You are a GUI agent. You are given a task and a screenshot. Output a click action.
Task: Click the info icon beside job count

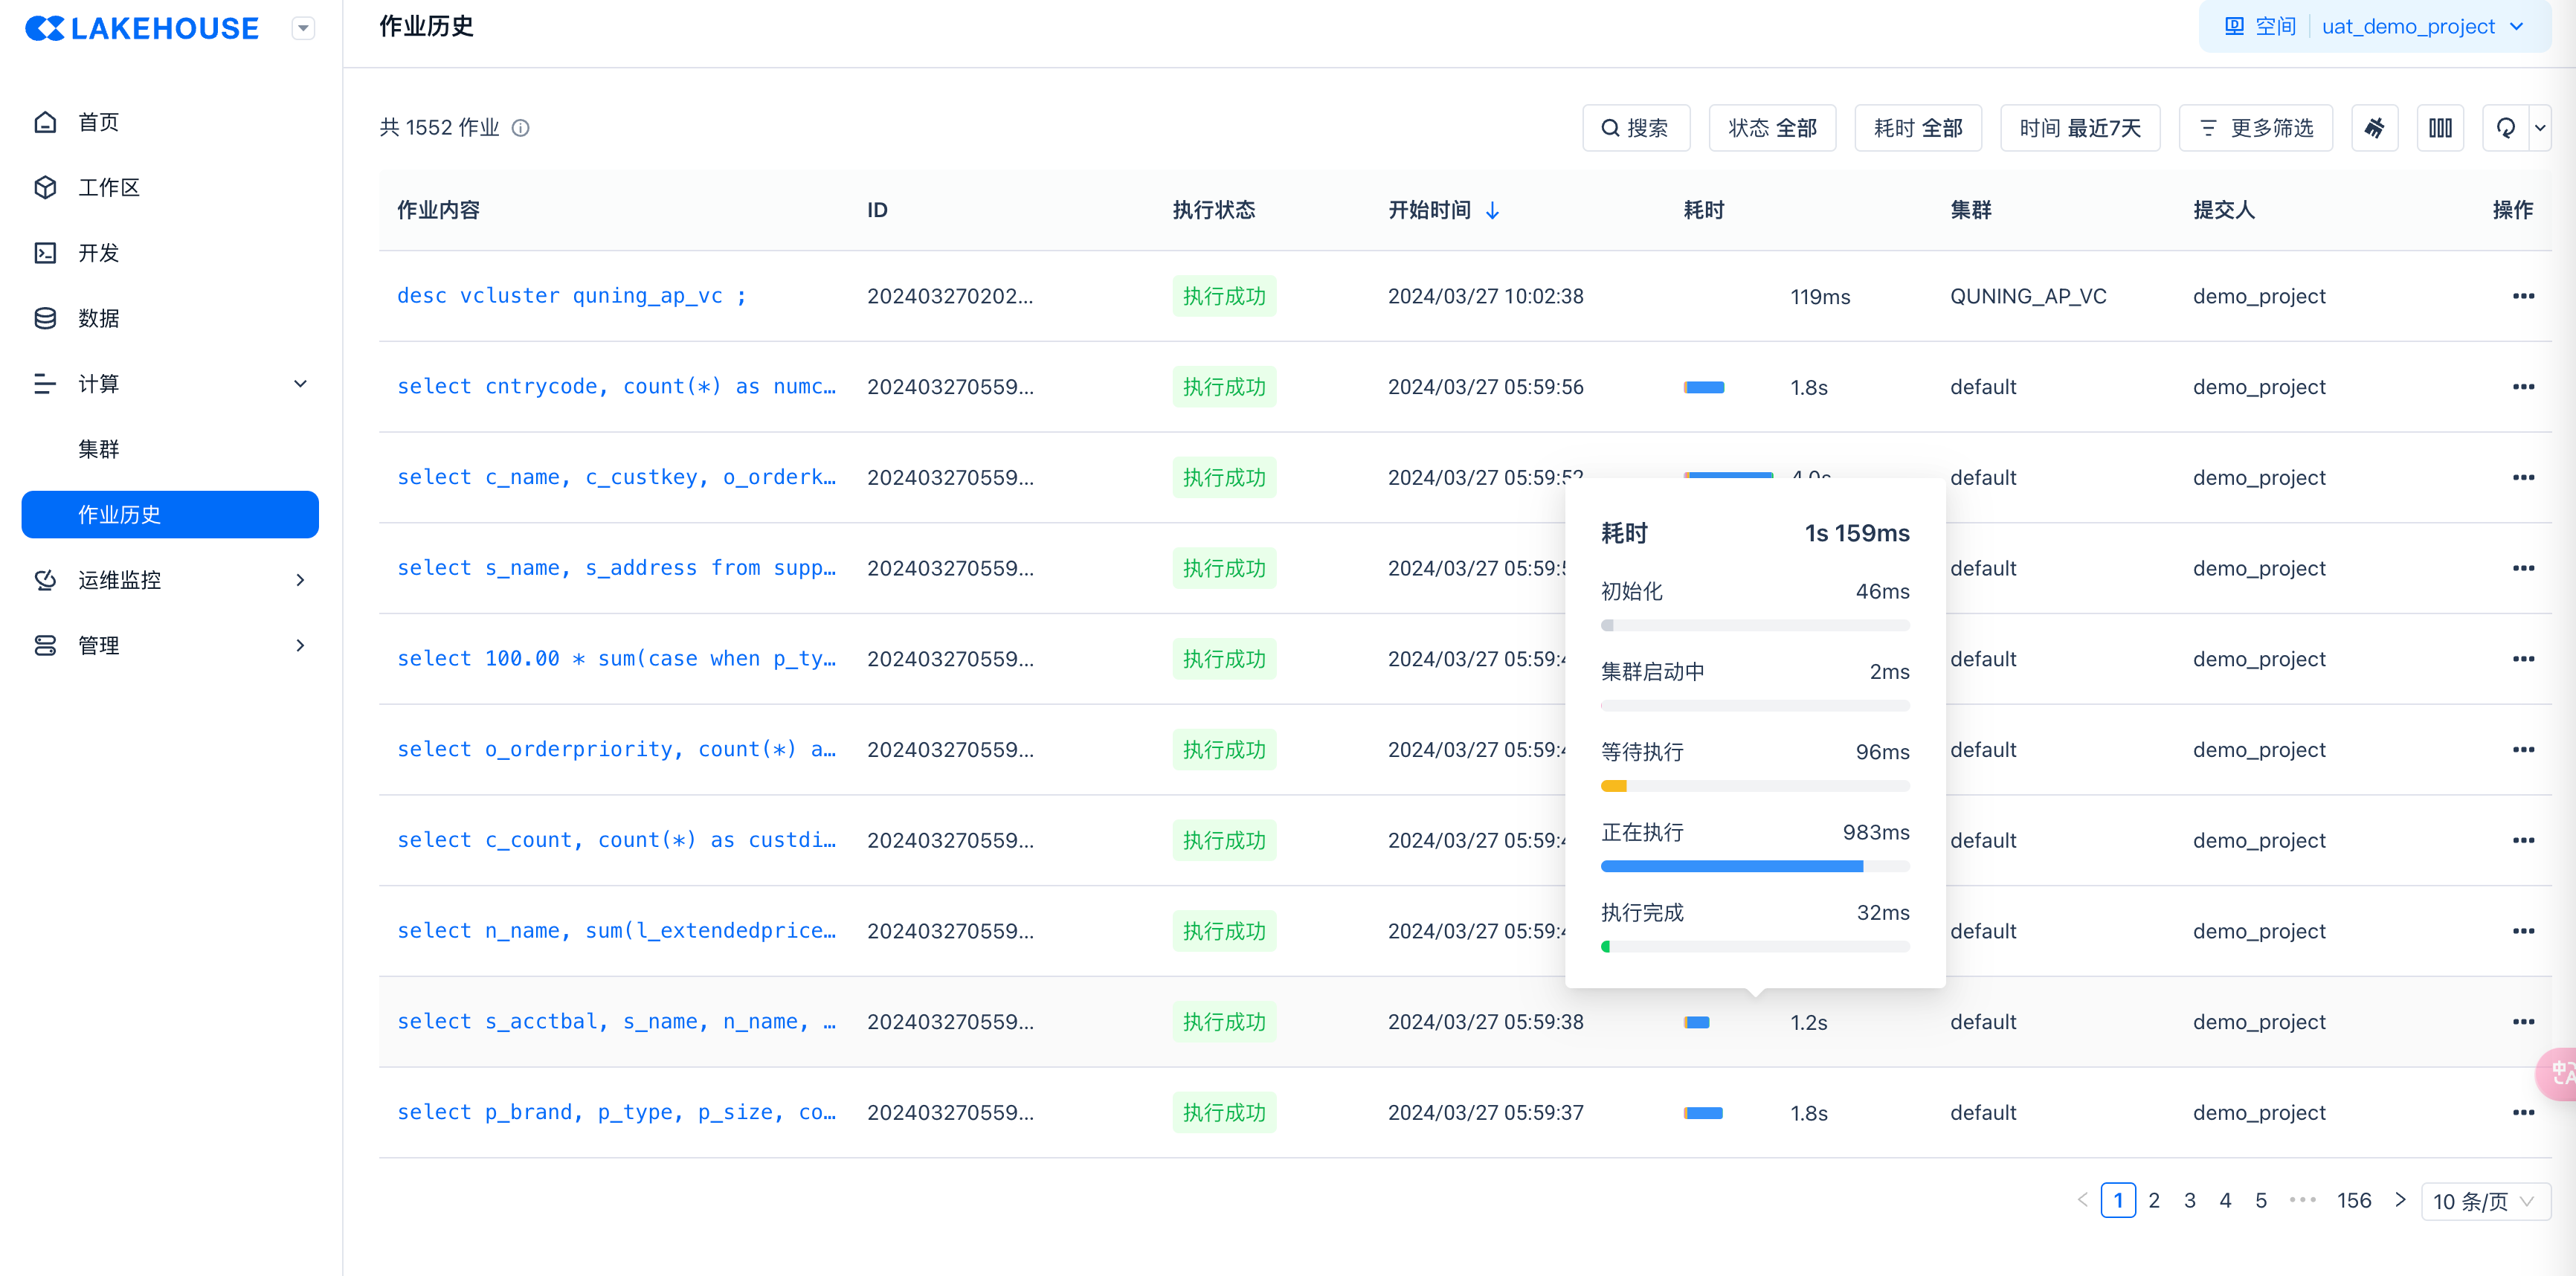coord(521,128)
